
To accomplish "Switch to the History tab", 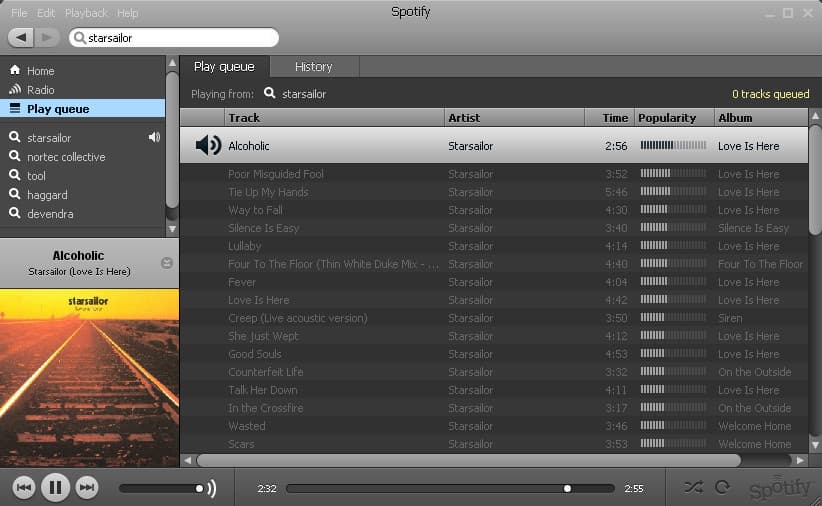I will pyautogui.click(x=313, y=67).
